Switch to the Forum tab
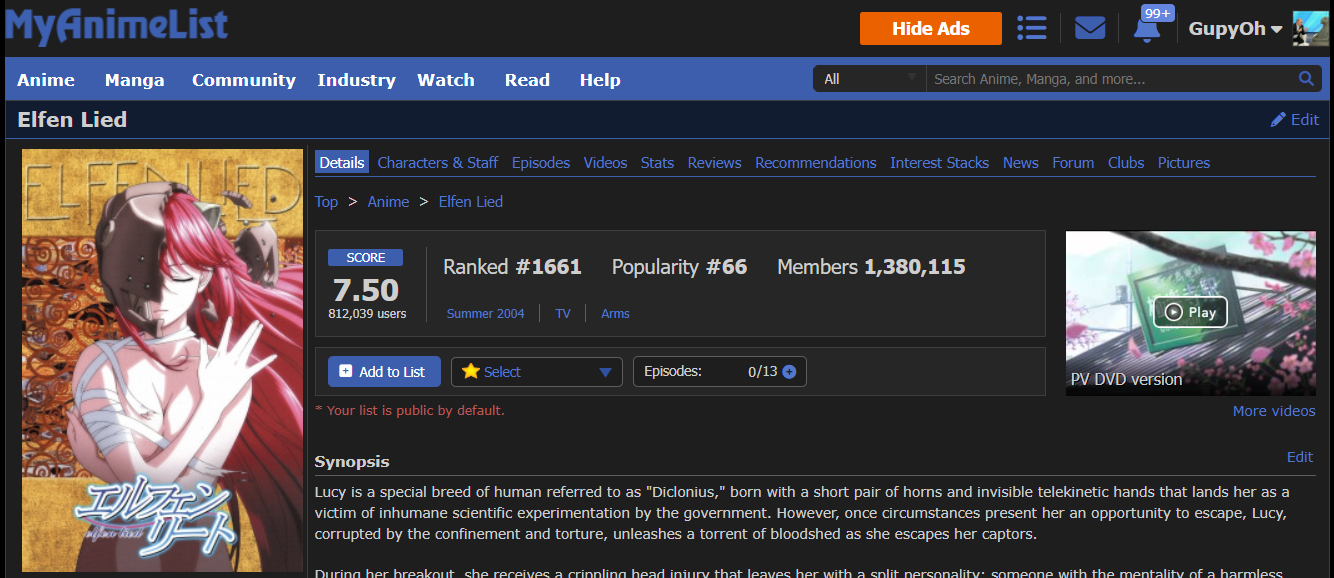This screenshot has width=1334, height=578. [1073, 162]
